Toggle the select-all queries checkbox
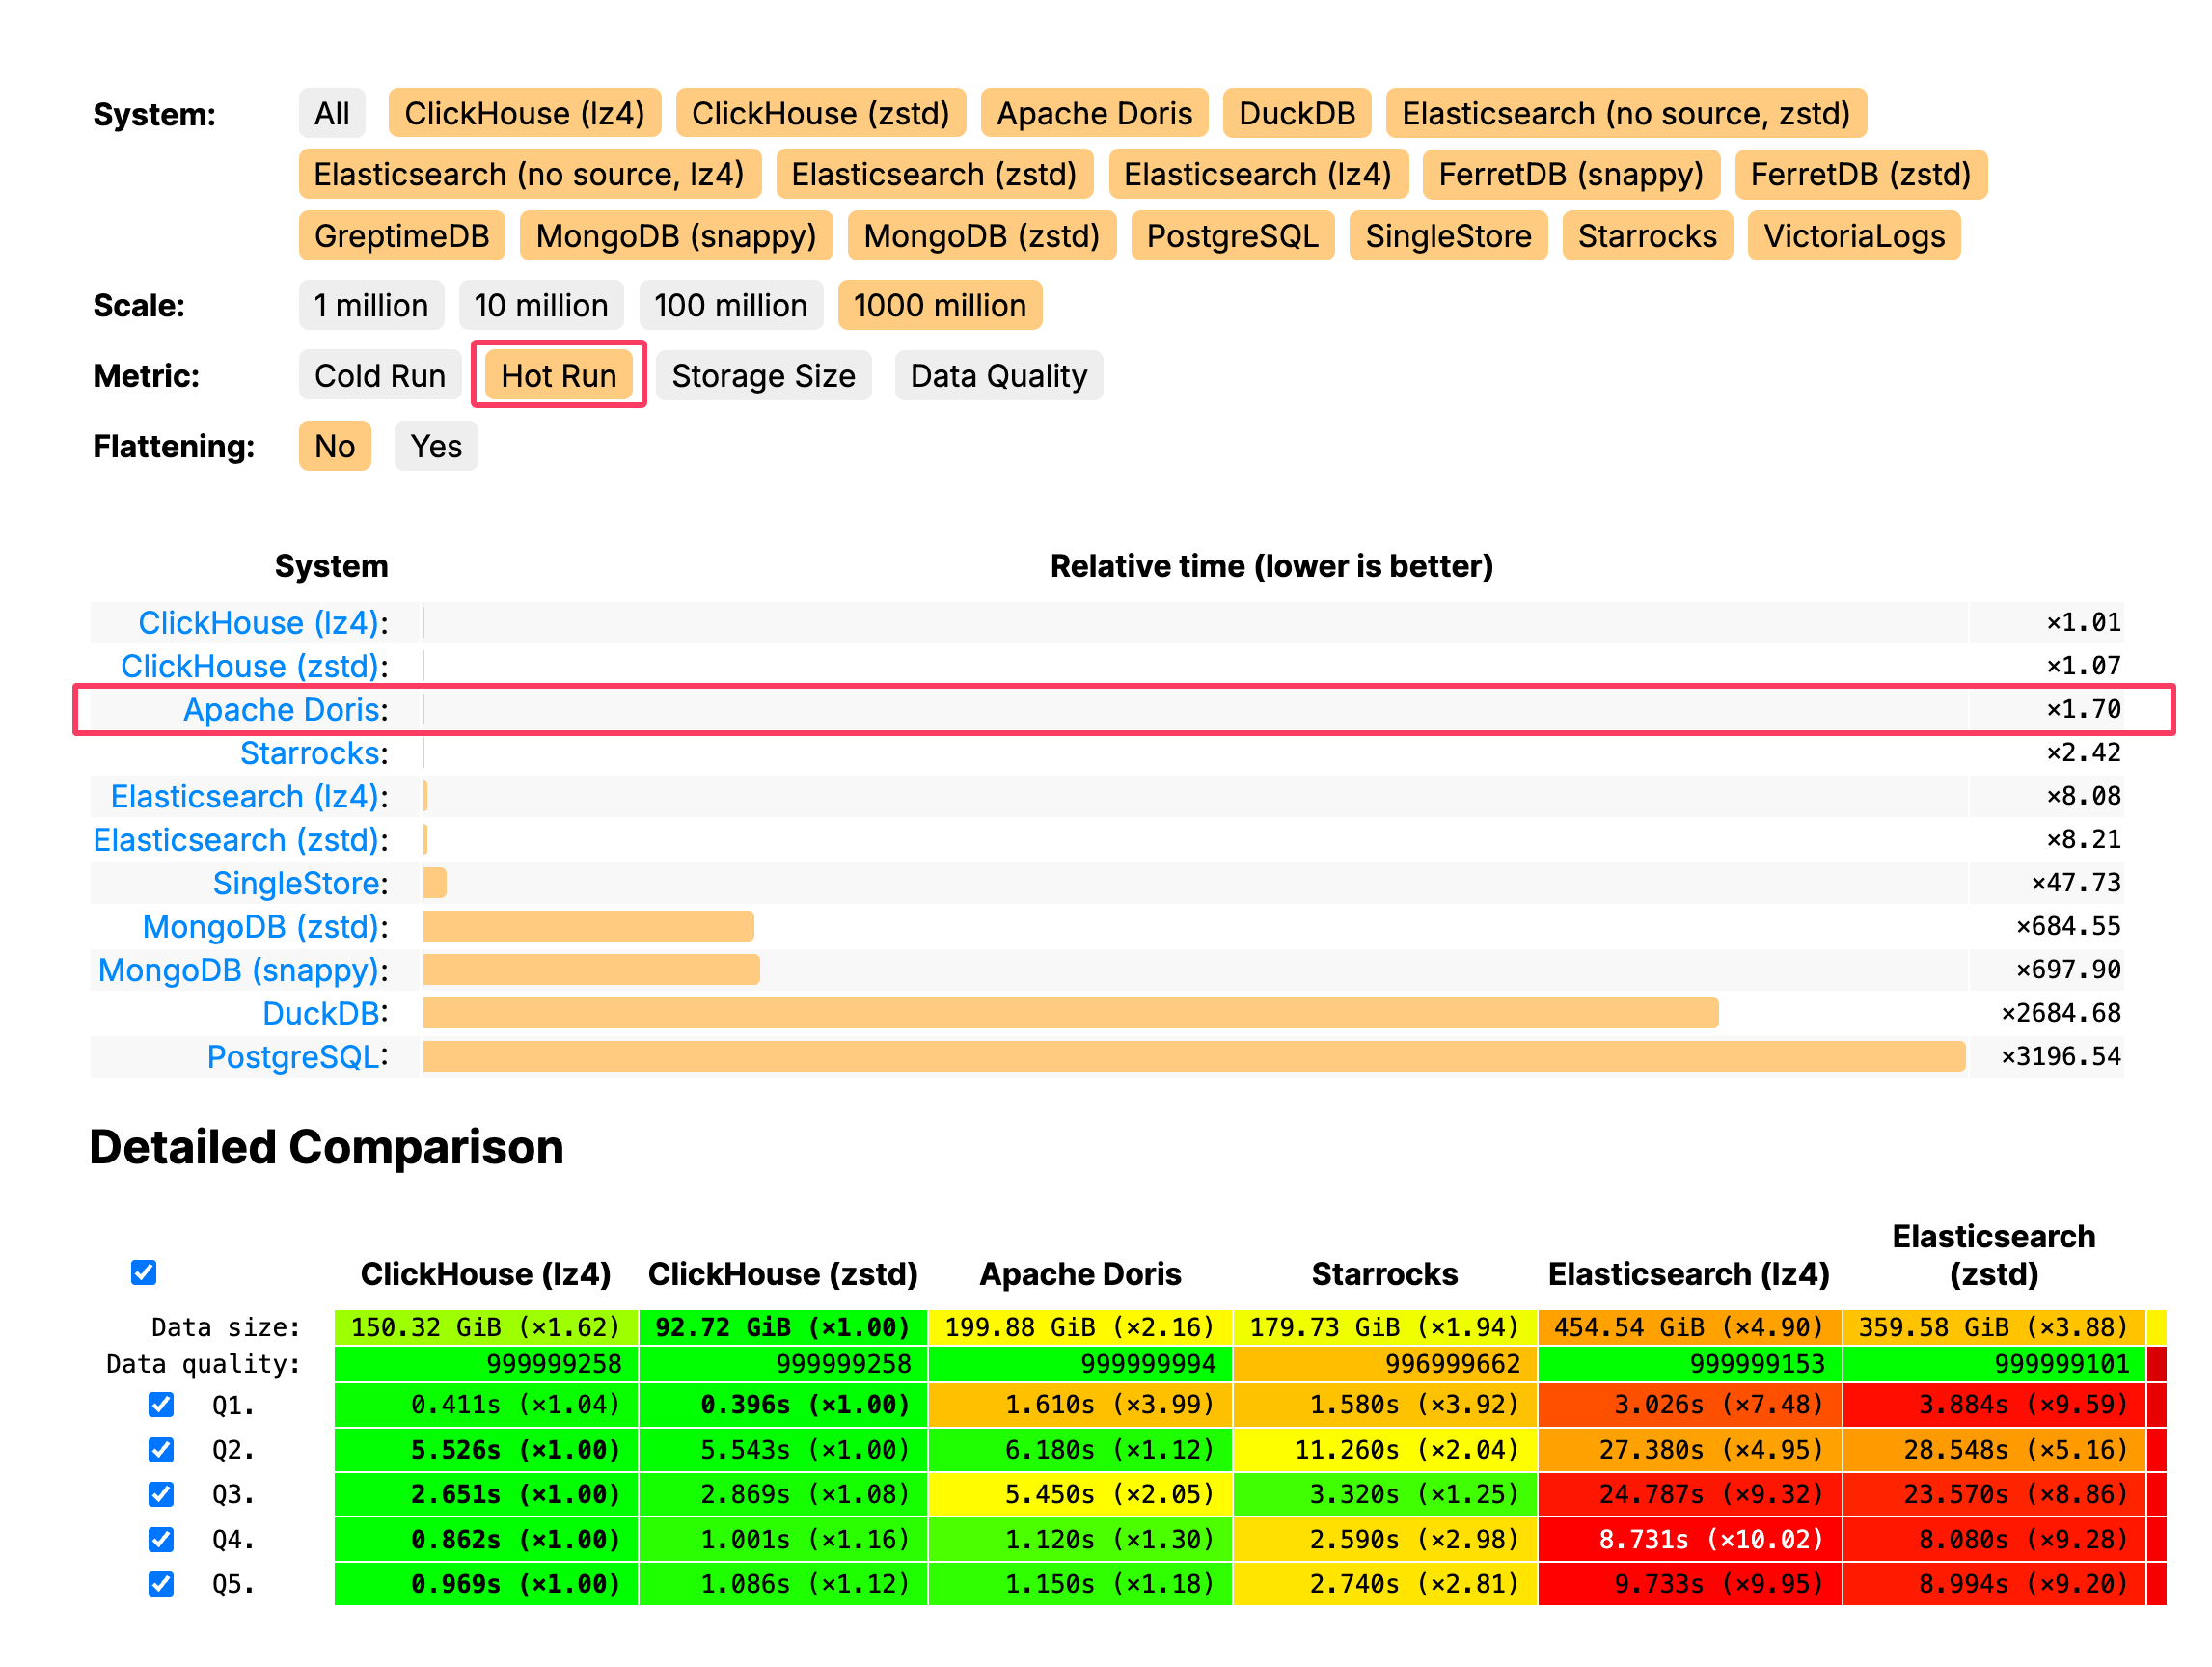2212x1667 pixels. tap(144, 1272)
